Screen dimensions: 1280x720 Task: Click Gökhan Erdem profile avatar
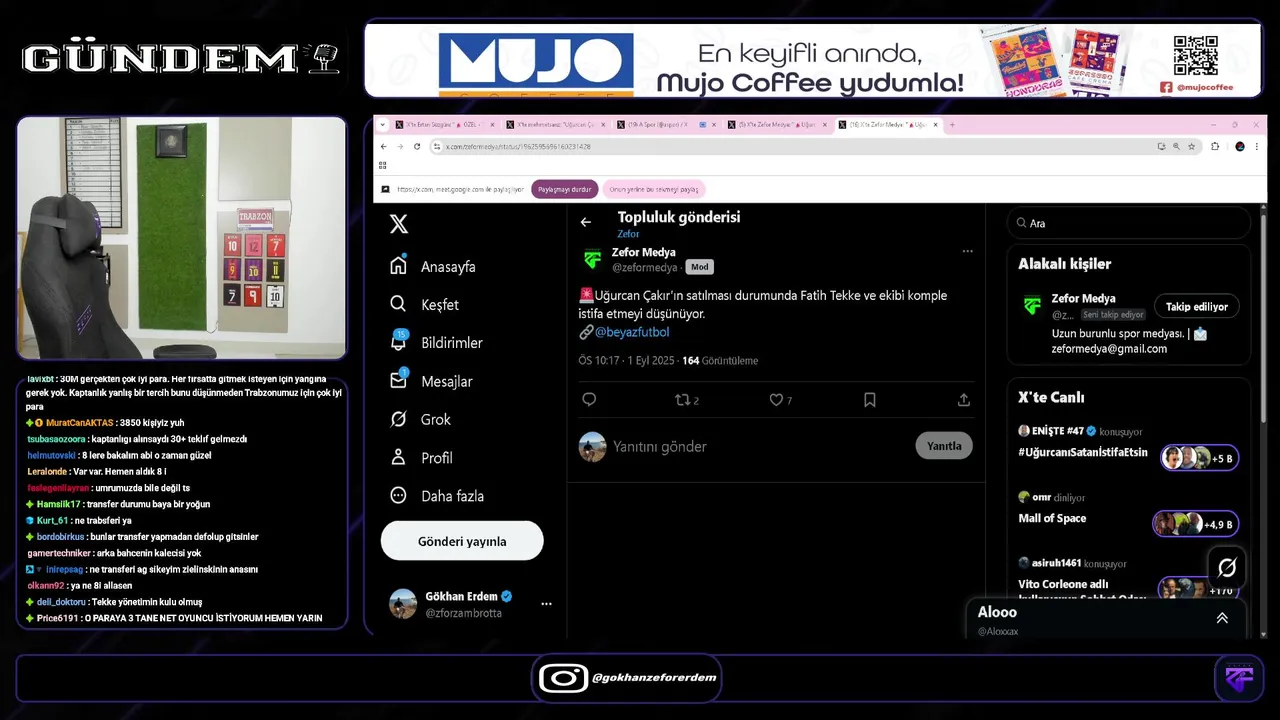[403, 604]
